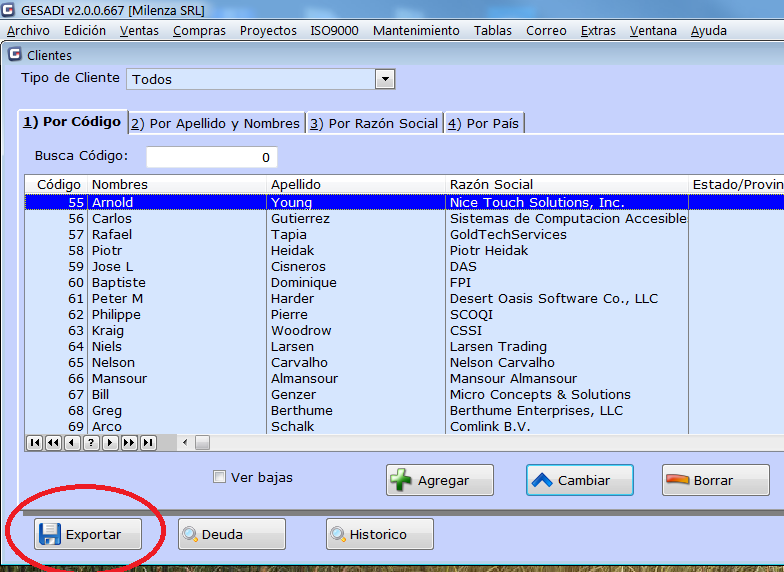Enable the Ver bajas checkbox
This screenshot has width=784, height=572.
click(x=220, y=477)
